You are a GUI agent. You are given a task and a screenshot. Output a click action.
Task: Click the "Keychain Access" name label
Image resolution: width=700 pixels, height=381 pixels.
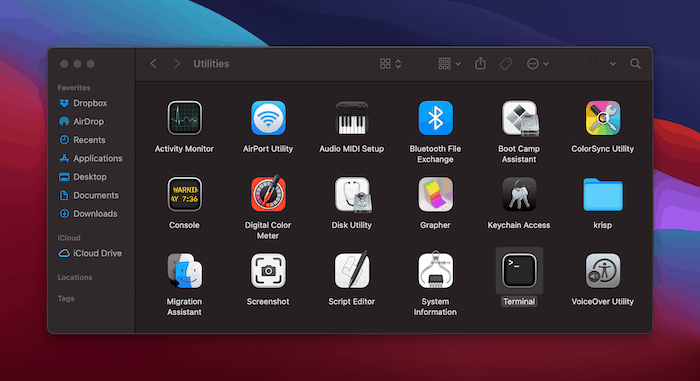519,225
